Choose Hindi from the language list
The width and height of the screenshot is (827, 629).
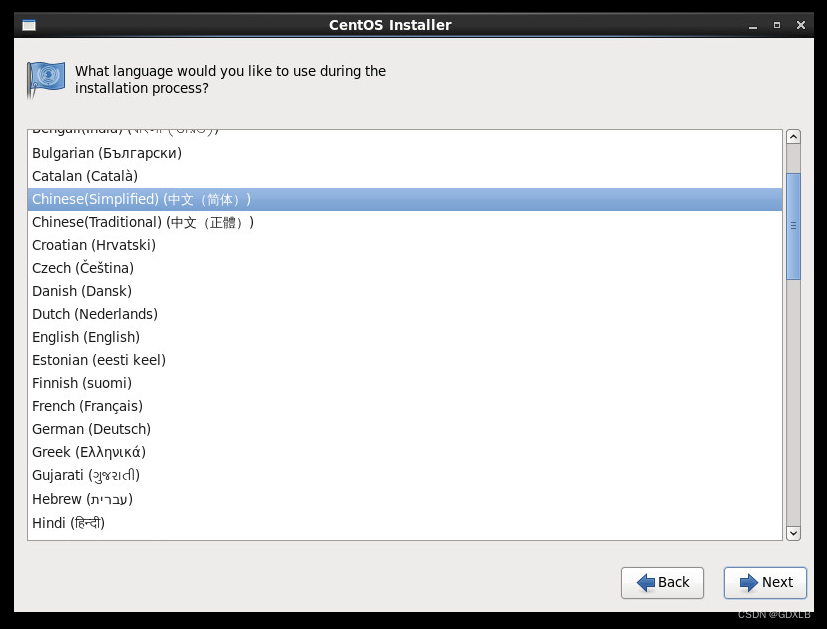tap(68, 522)
